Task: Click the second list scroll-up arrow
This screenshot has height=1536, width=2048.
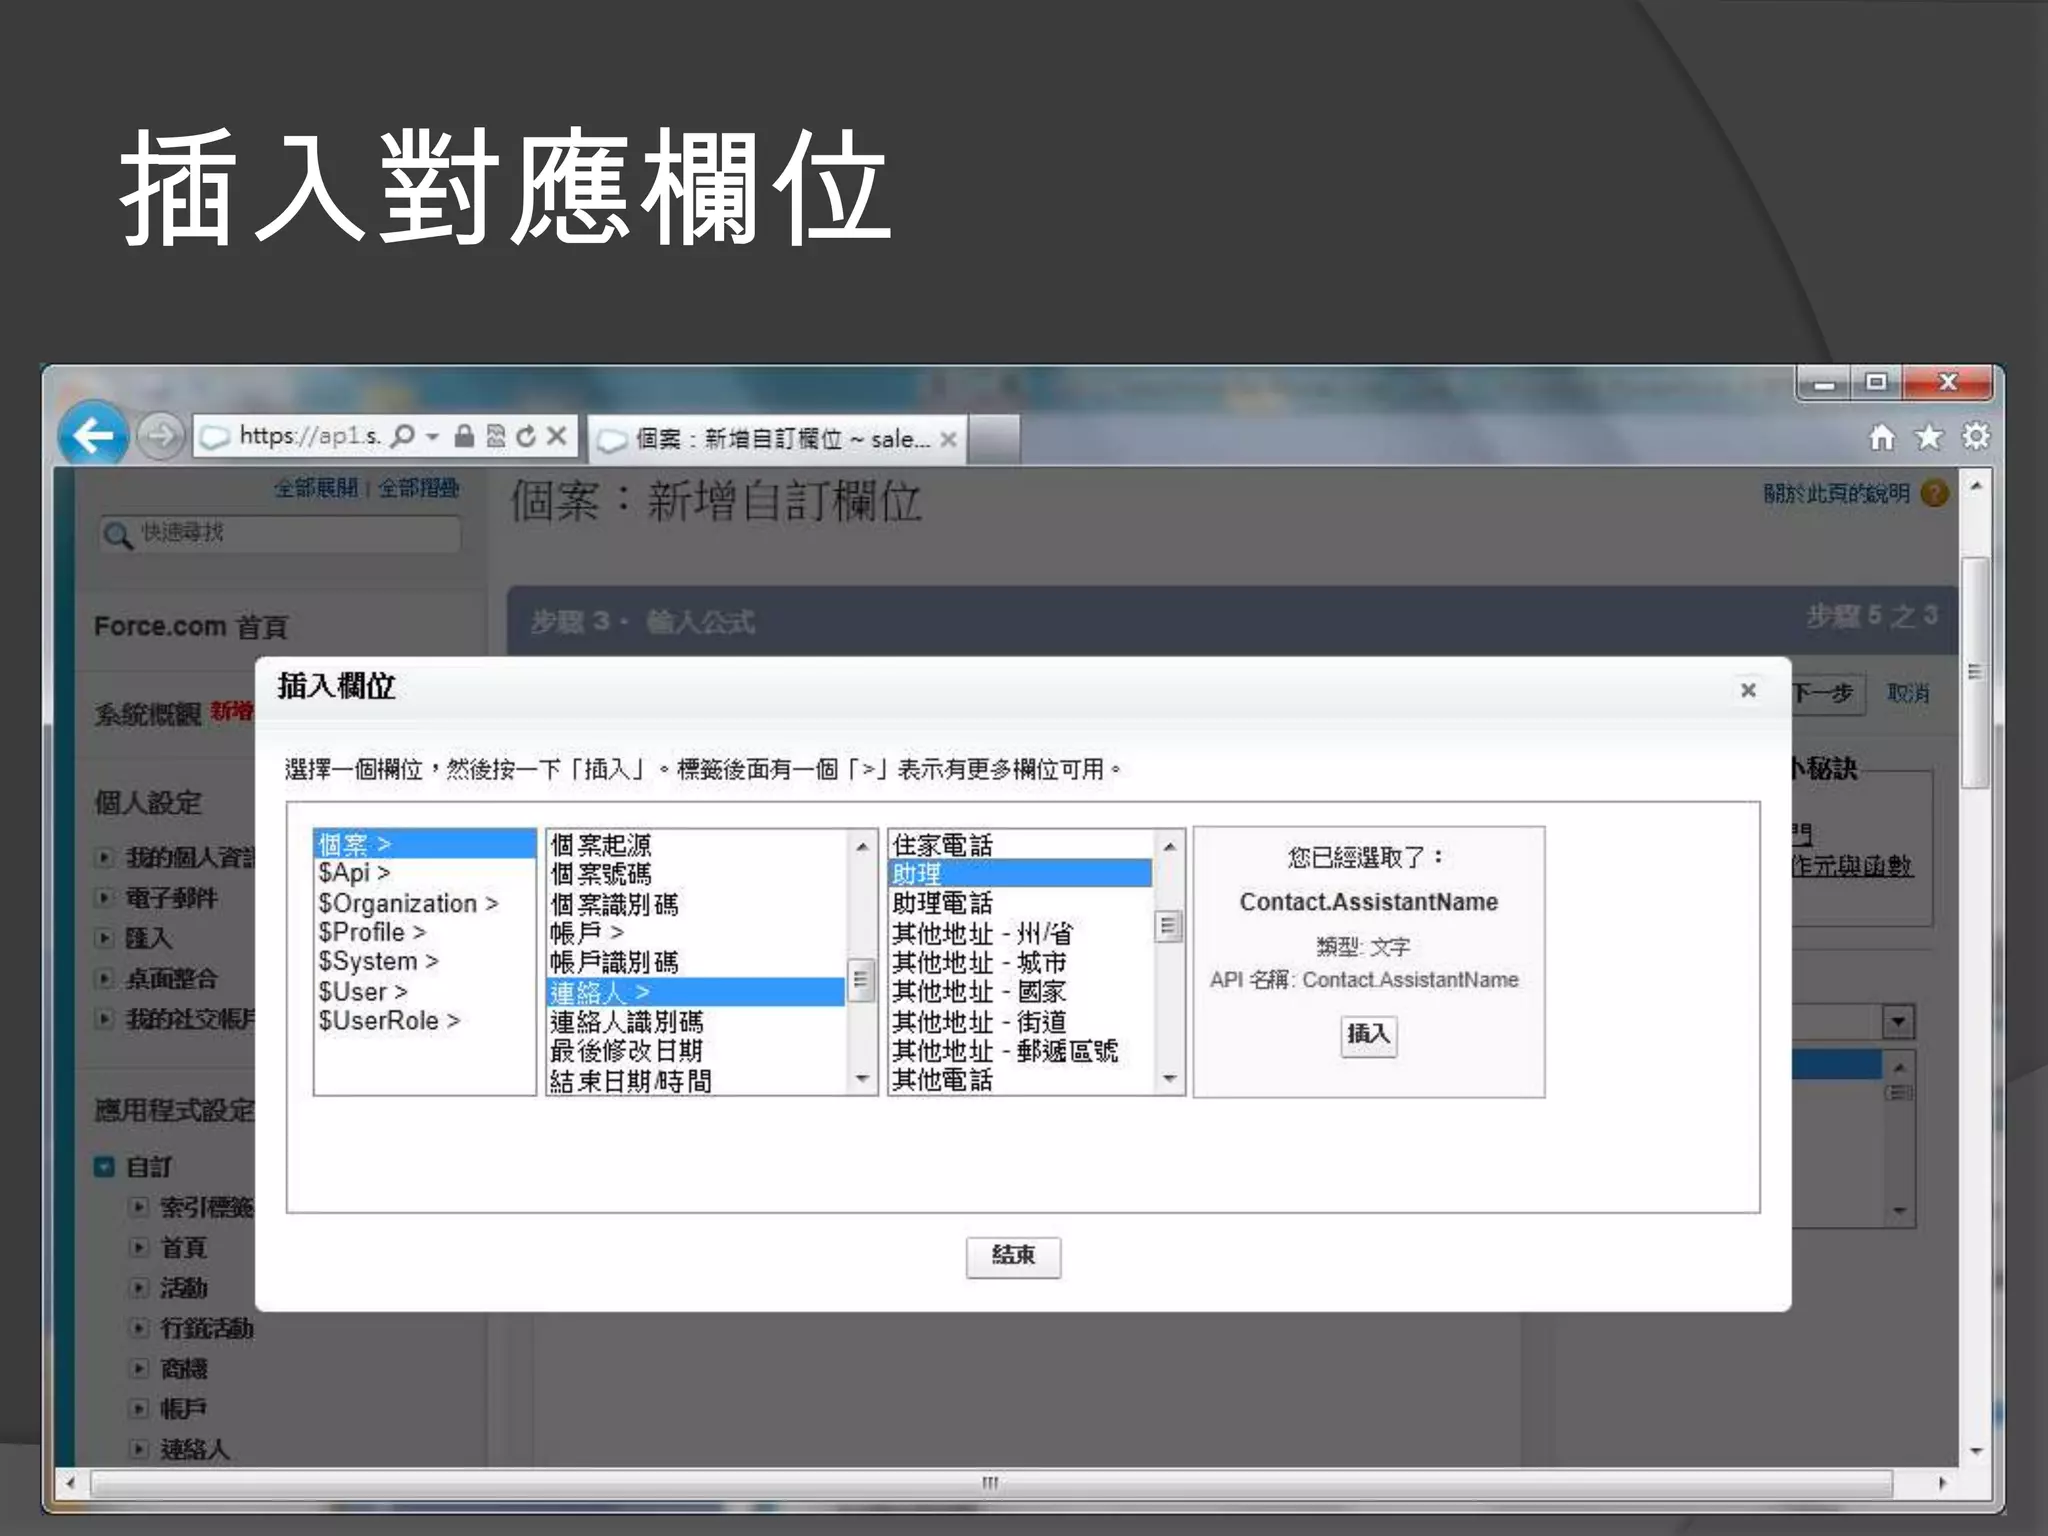Action: [861, 846]
